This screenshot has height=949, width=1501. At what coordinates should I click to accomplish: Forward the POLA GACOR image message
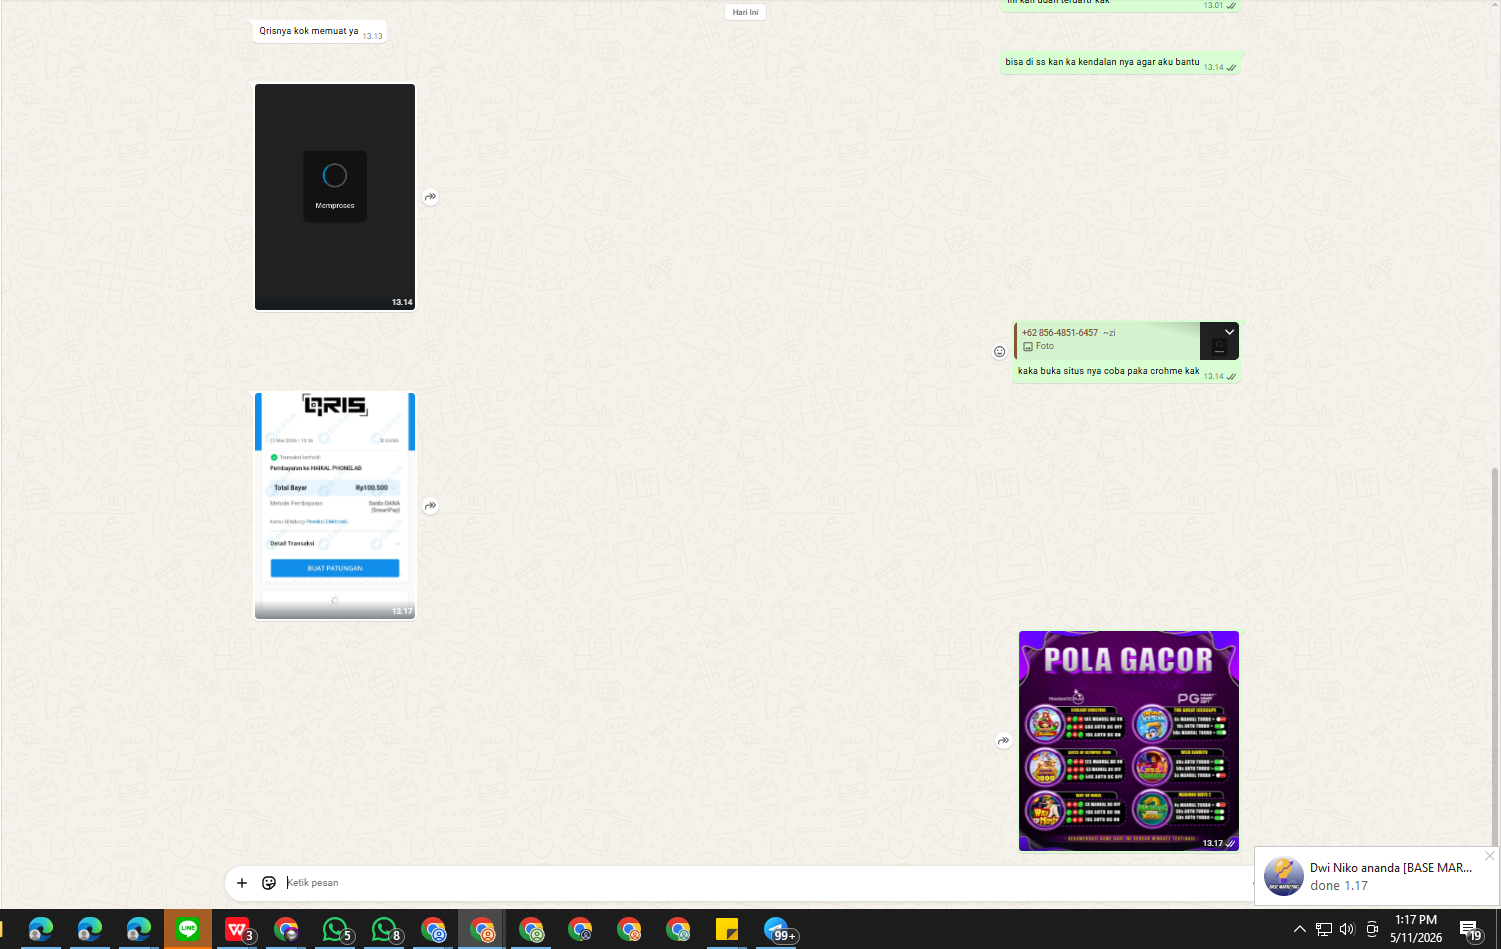tap(1003, 741)
